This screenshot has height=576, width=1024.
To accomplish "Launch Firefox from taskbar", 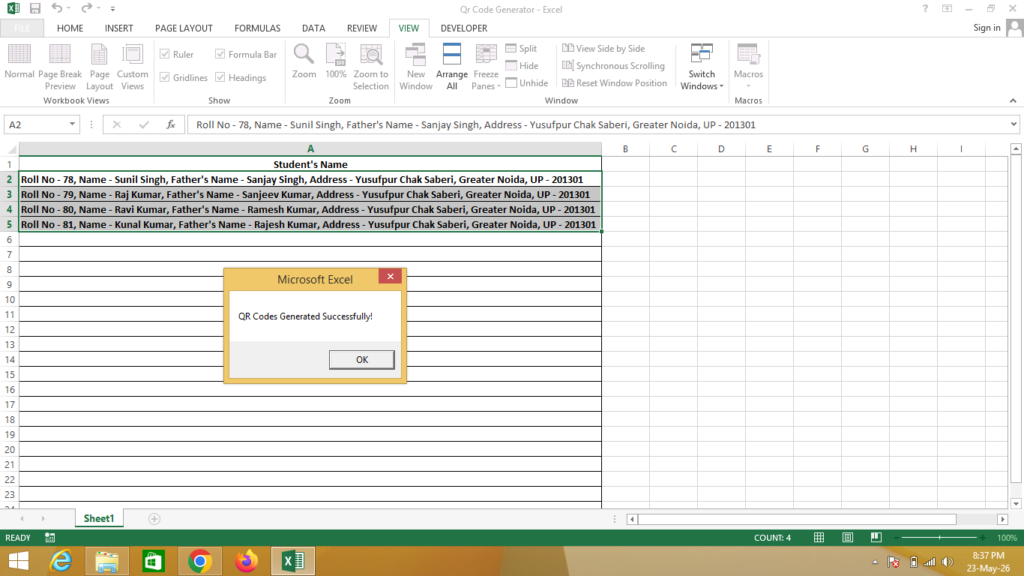I will 246,561.
